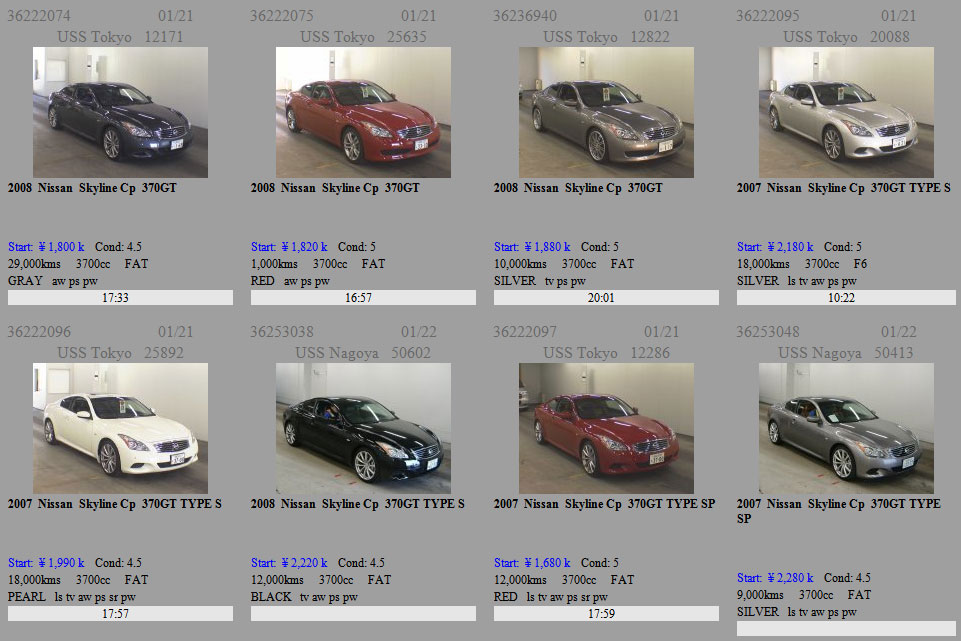
Task: Click the 'BLACK tv aw ps pw' options line
Action: (304, 597)
